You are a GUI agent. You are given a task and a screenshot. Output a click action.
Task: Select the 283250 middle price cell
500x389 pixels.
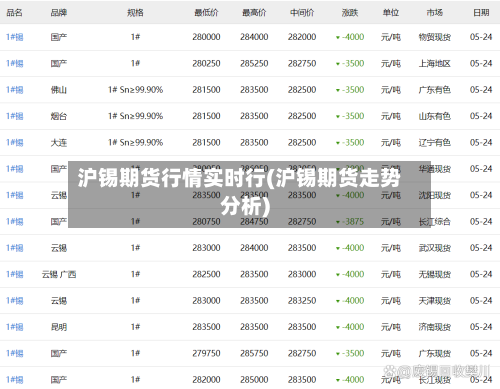302,301
